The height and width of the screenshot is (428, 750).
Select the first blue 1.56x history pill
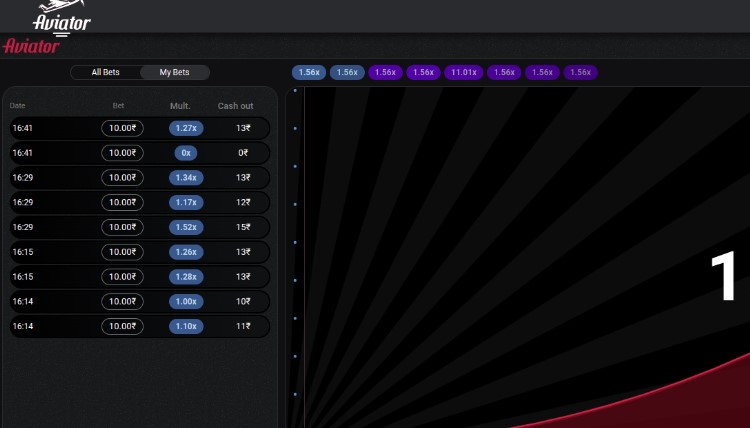pyautogui.click(x=309, y=72)
